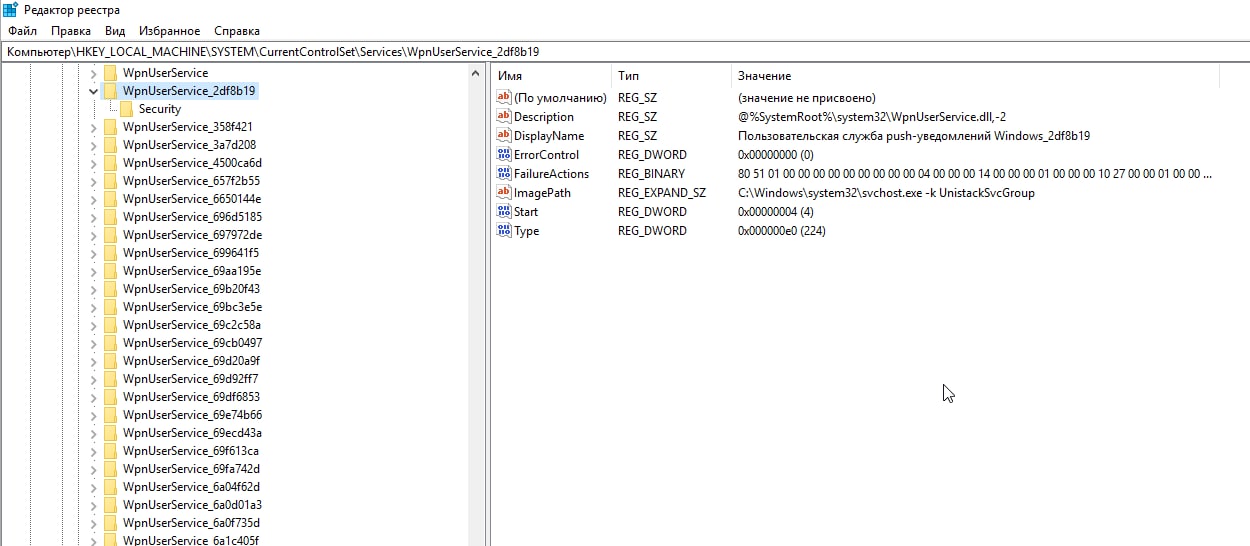This screenshot has height=546, width=1250.
Task: Click the Type value name
Action: click(526, 231)
